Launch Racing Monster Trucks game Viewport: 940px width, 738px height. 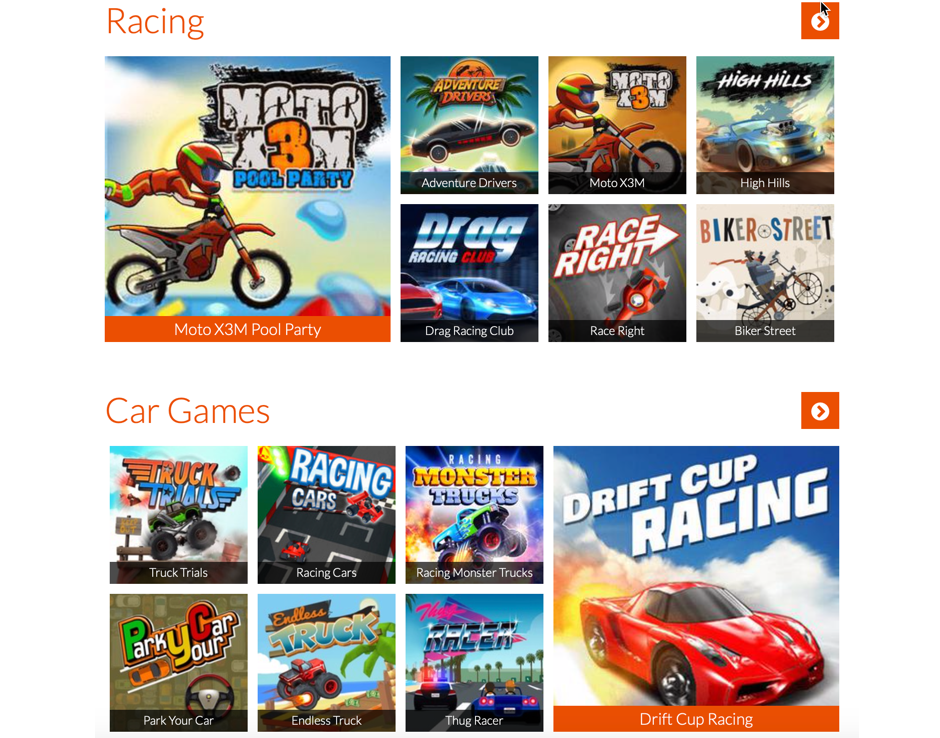[474, 514]
